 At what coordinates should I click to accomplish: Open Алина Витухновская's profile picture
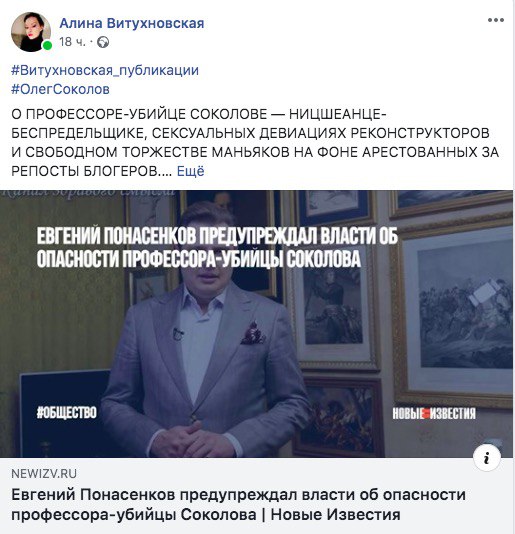pyautogui.click(x=31, y=32)
